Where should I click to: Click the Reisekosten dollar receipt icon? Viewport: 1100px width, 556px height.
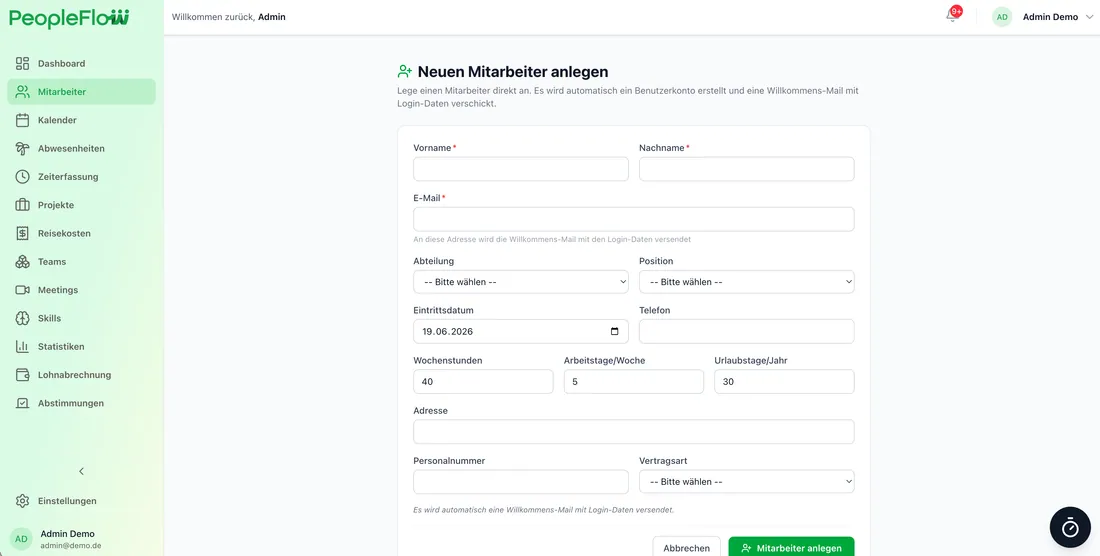22,233
